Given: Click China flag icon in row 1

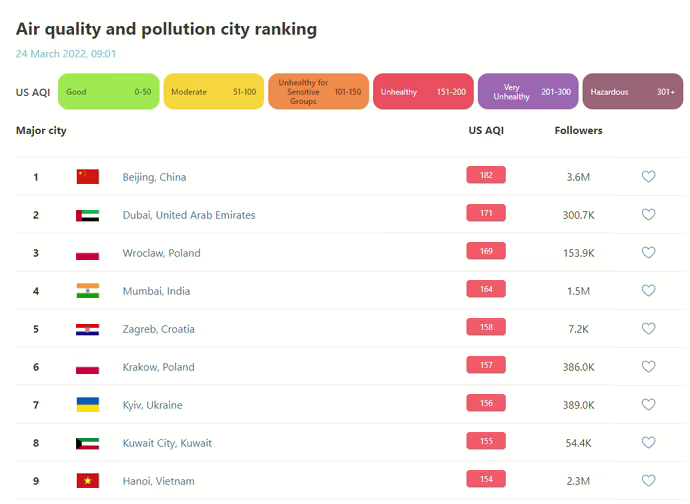Looking at the screenshot, I should 88,177.
